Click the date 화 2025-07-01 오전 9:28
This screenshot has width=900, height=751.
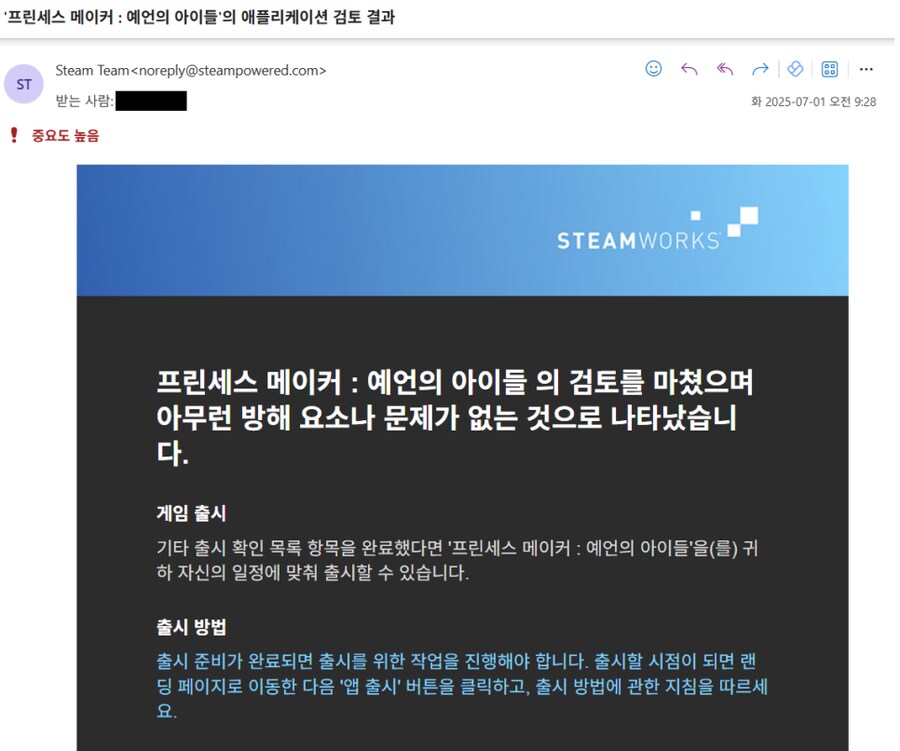813,102
